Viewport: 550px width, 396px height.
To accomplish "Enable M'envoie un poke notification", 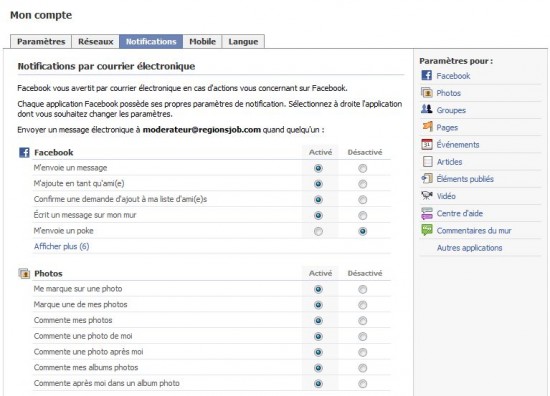I will pyautogui.click(x=318, y=231).
